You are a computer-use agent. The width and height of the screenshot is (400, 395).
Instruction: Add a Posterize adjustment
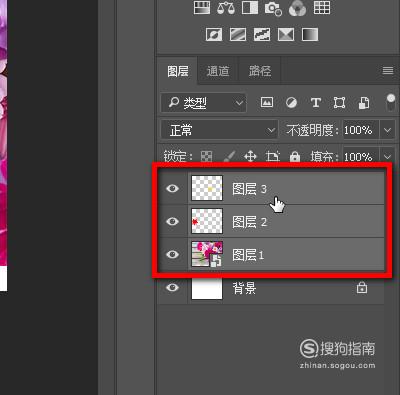pyautogui.click(x=238, y=34)
